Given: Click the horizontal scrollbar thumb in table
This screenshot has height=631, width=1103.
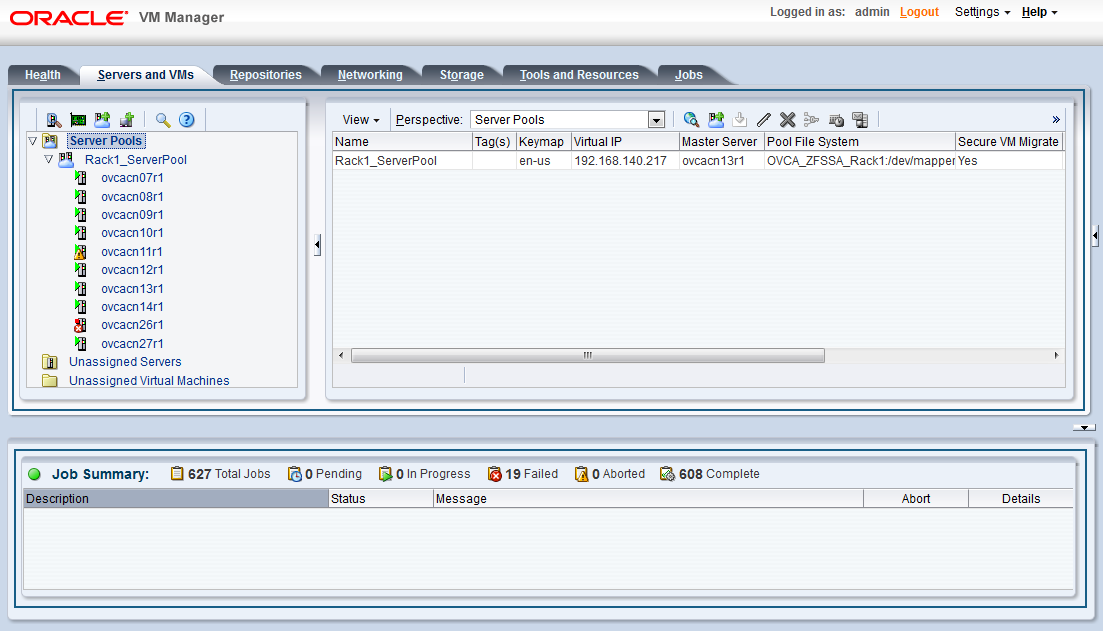Looking at the screenshot, I should [587, 355].
